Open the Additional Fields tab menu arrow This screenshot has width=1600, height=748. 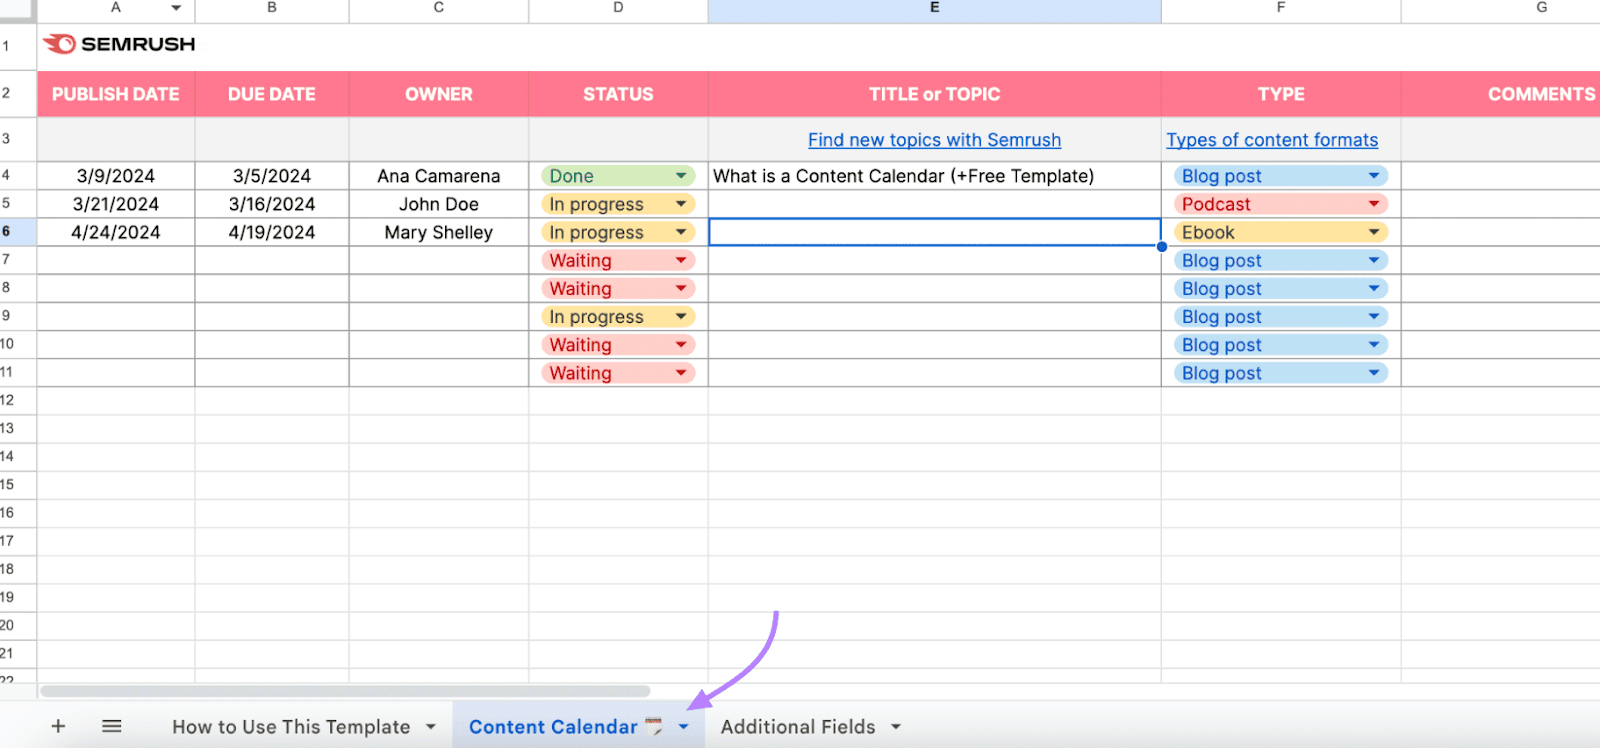pos(895,726)
